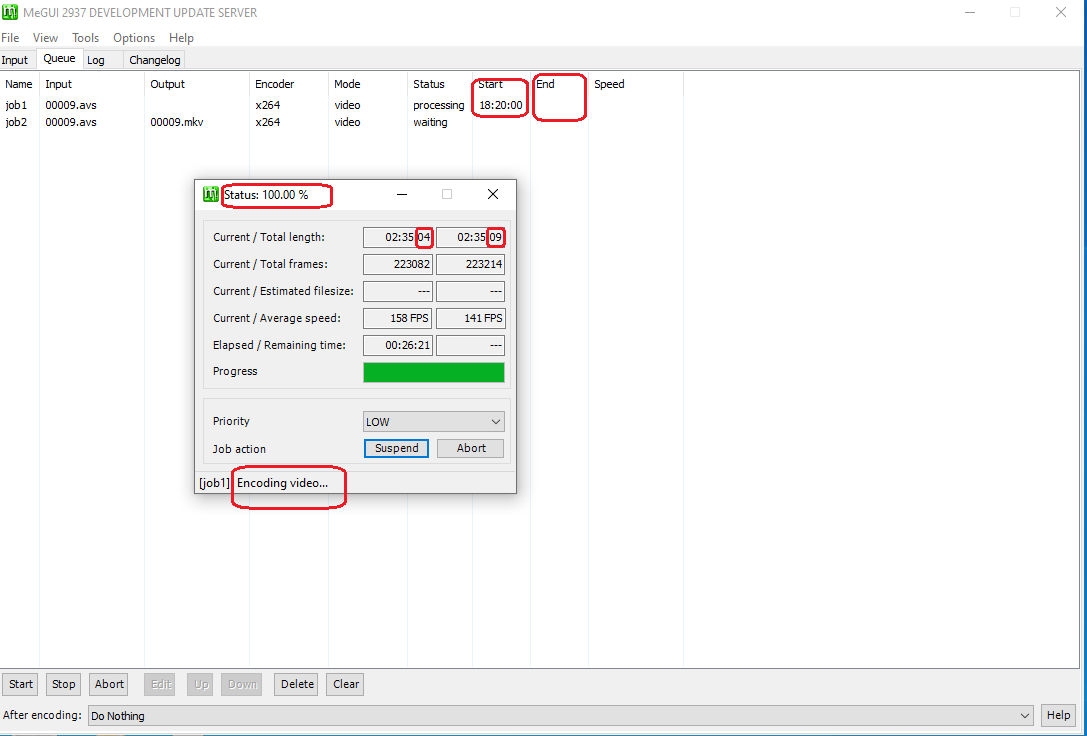Click the elapsed time field 00:26:21
The image size is (1087, 736).
398,345
